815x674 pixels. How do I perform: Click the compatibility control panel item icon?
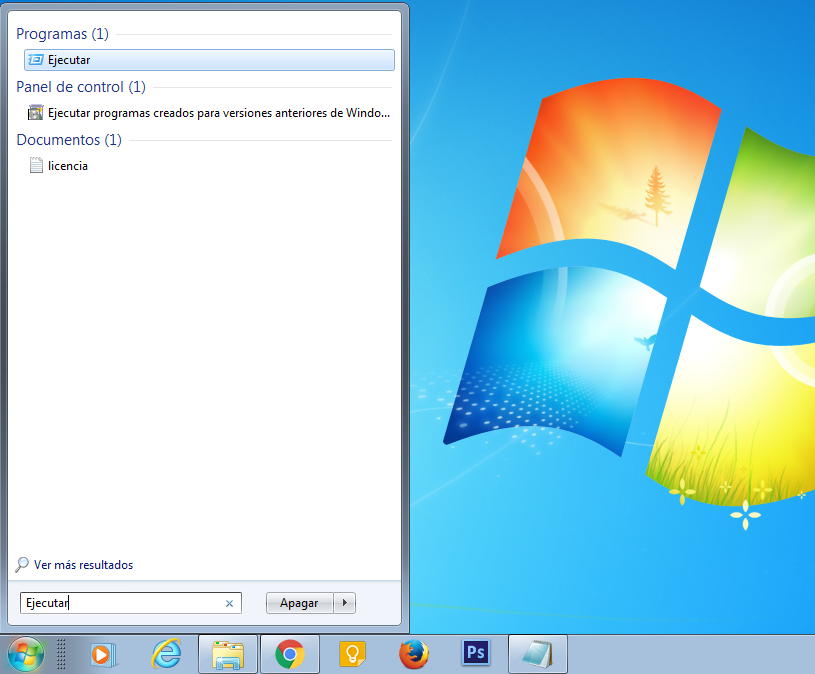click(x=35, y=113)
